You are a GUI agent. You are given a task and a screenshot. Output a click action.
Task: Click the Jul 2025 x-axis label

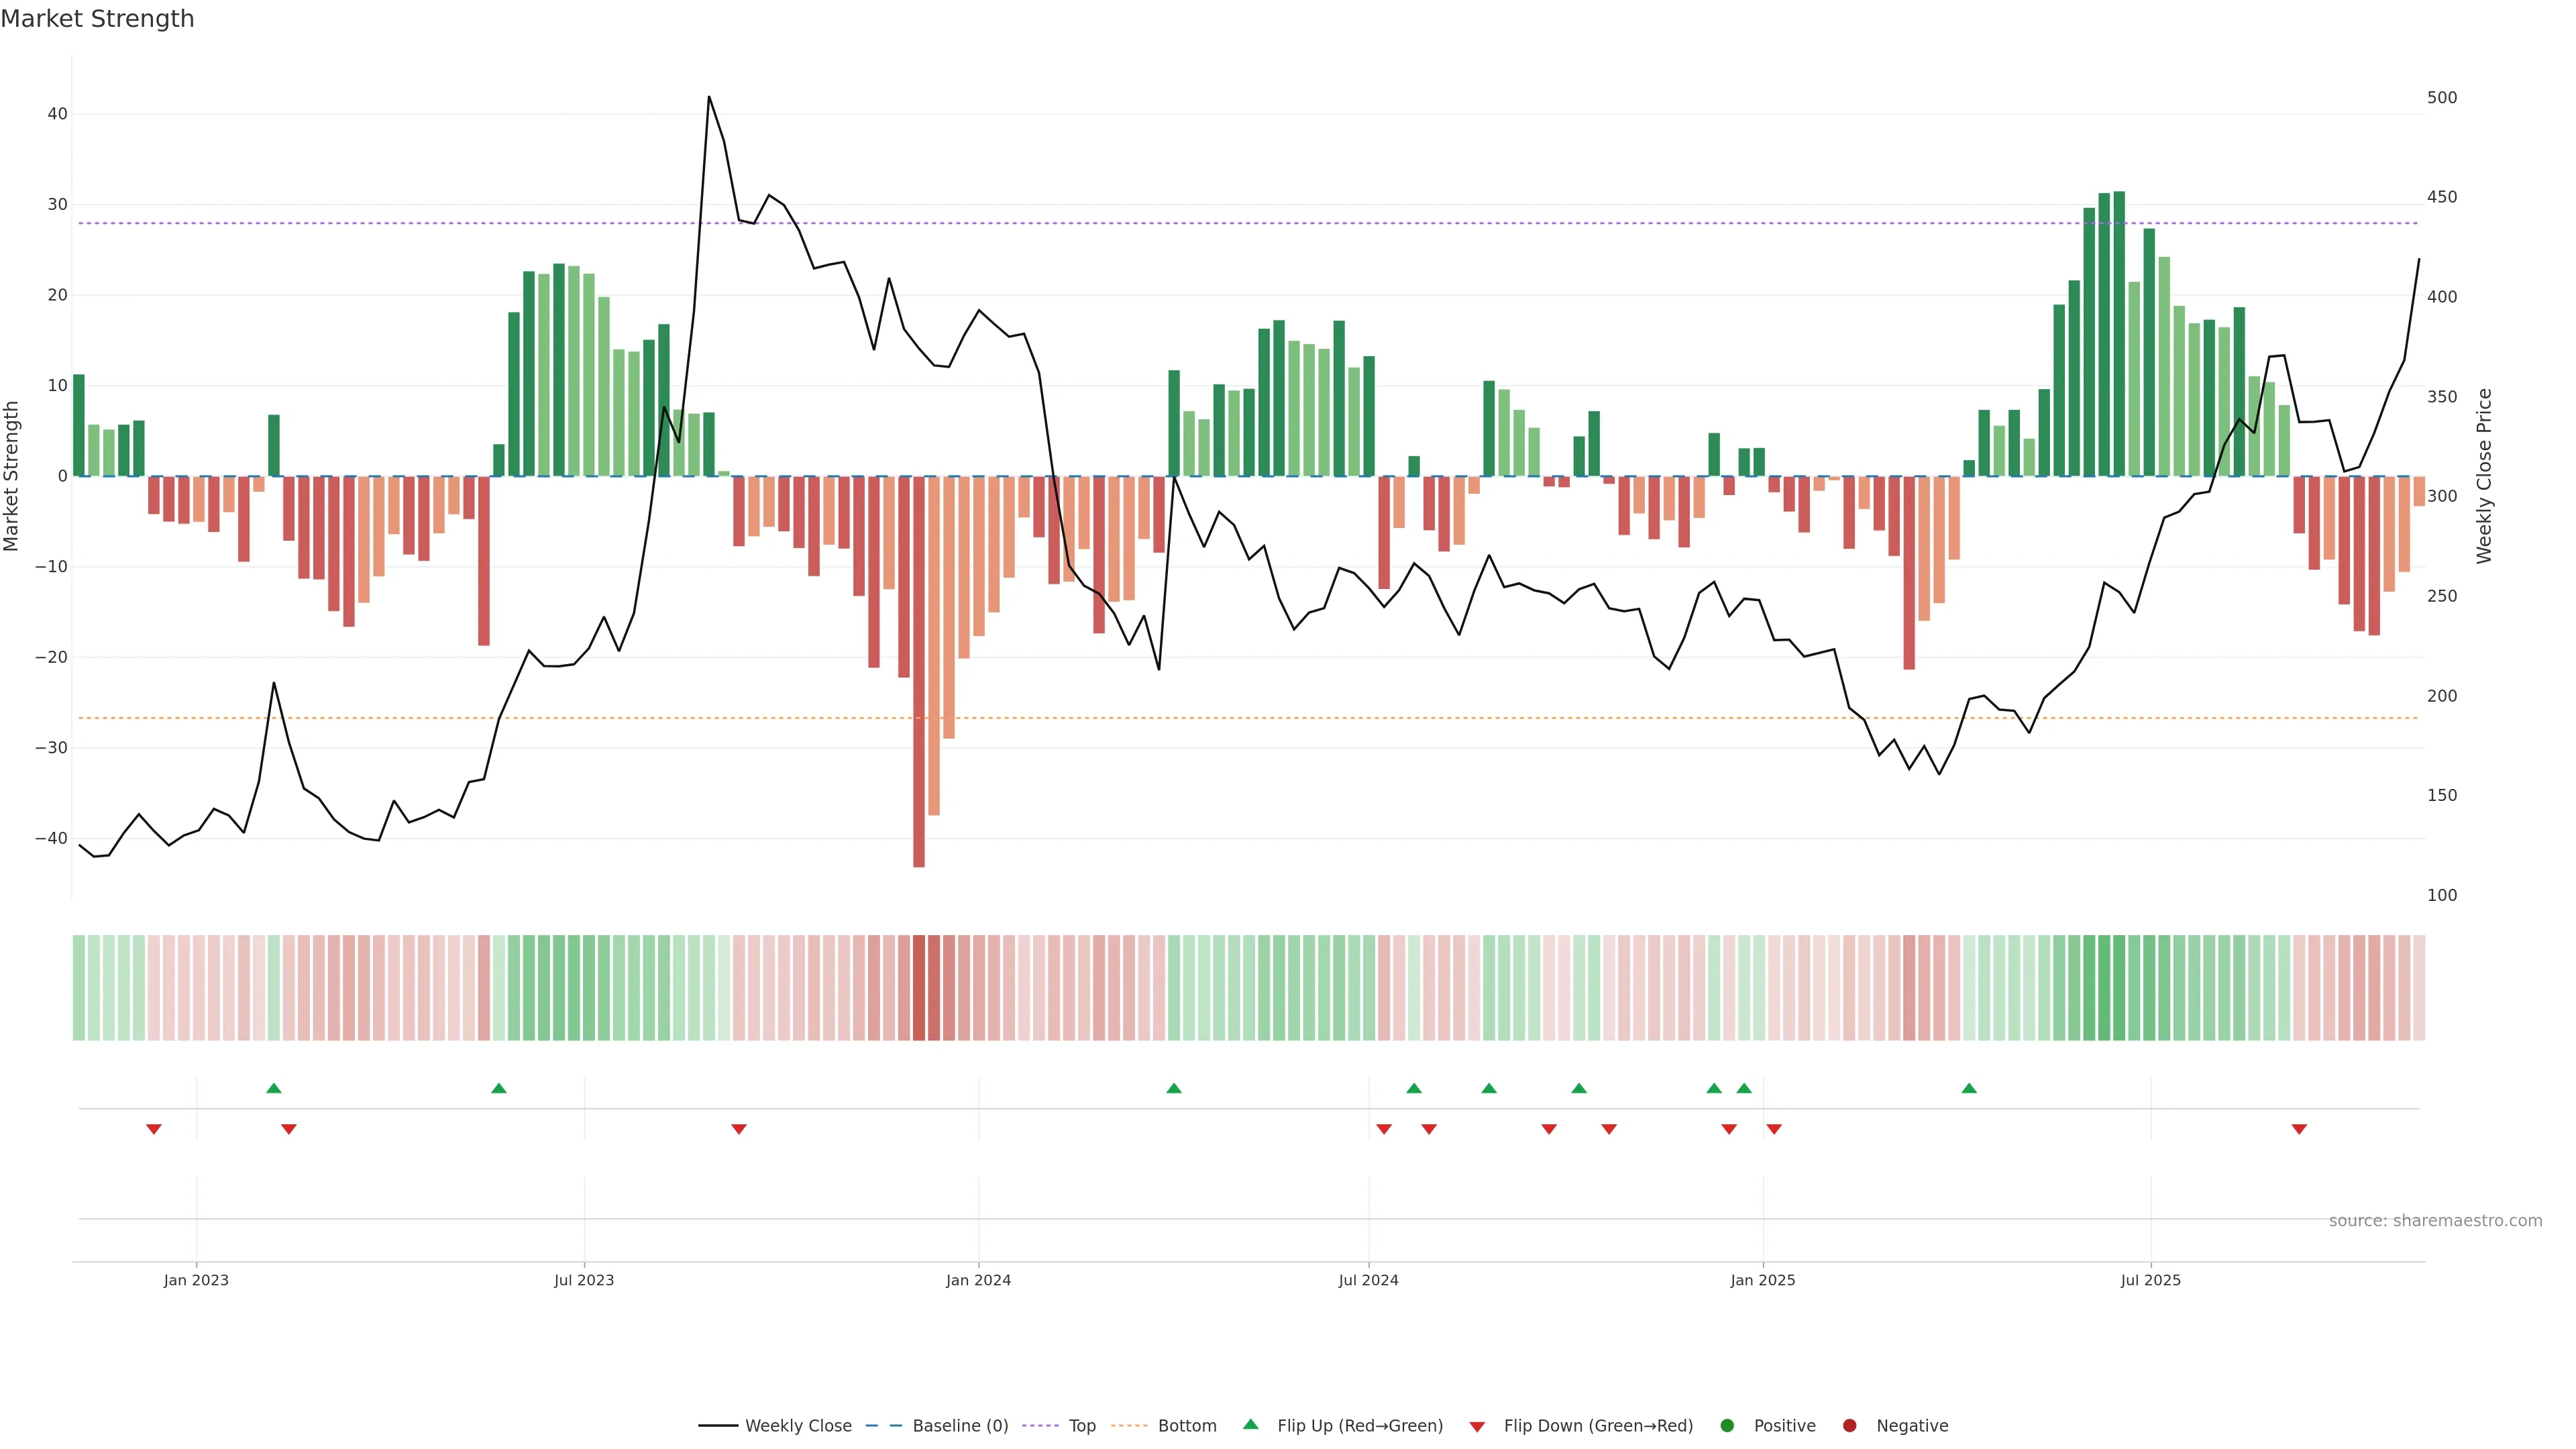click(2150, 1280)
